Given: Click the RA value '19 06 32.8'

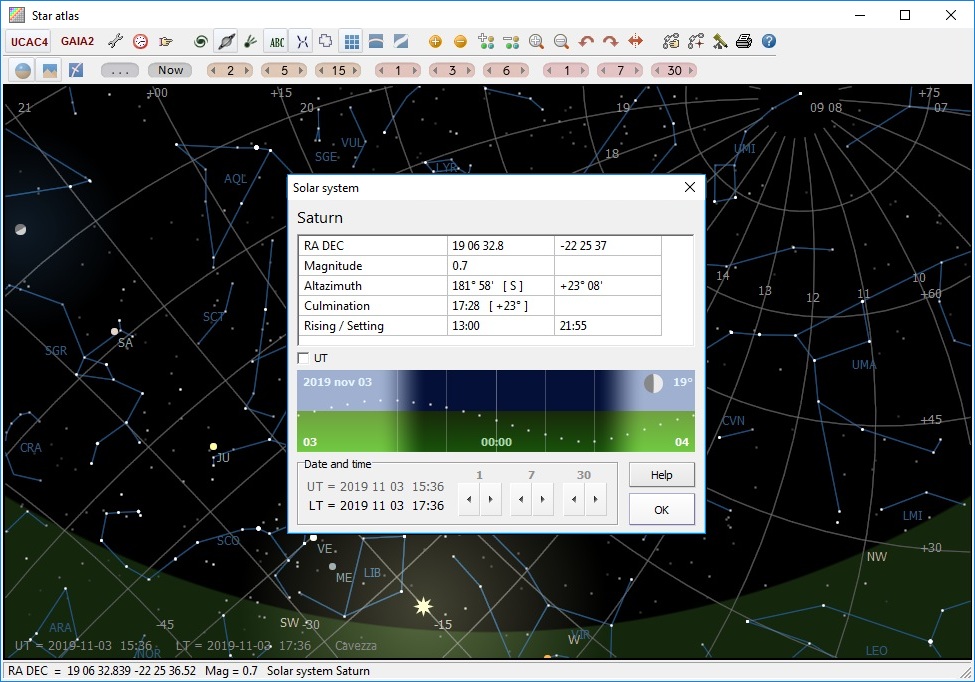Looking at the screenshot, I should point(478,246).
